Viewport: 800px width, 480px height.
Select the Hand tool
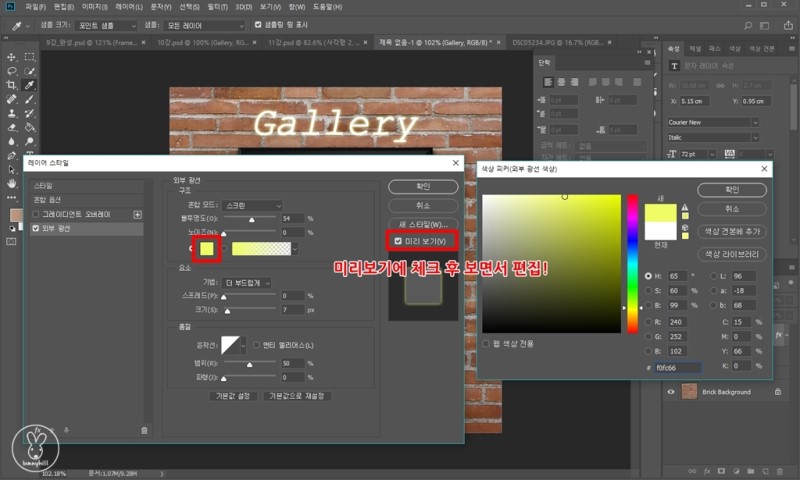[12, 184]
